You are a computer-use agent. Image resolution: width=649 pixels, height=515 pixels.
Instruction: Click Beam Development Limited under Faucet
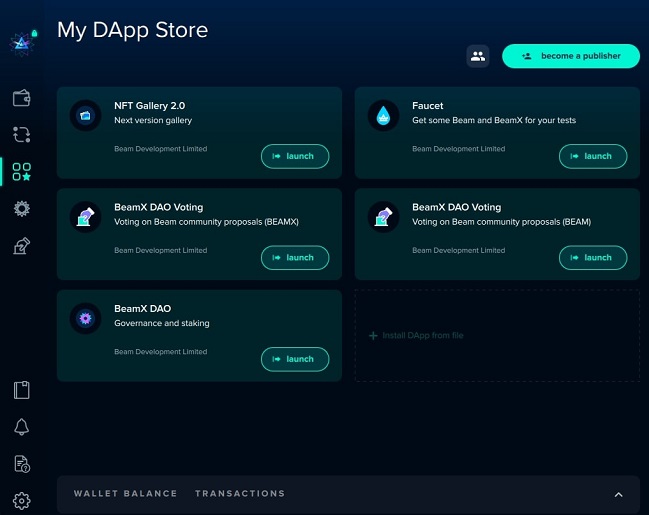coord(459,149)
